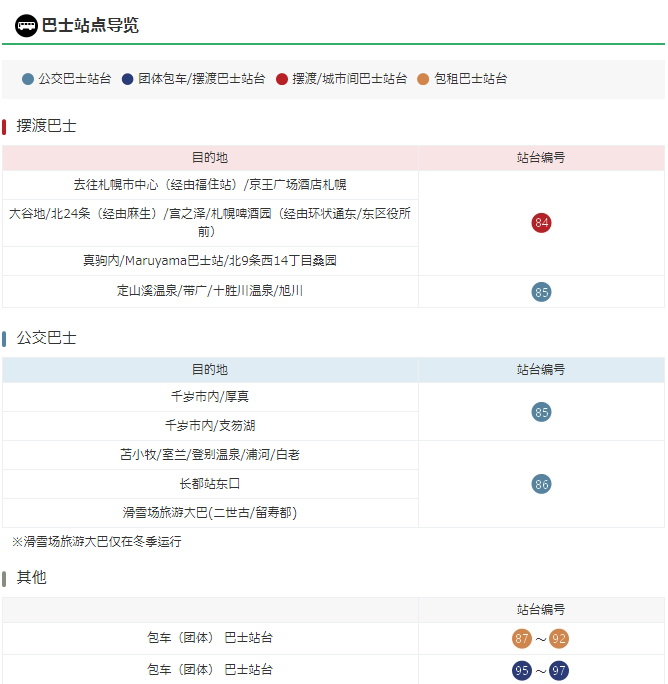Click the 摆渡巴士 section heading
This screenshot has height=684, width=668.
(46, 126)
